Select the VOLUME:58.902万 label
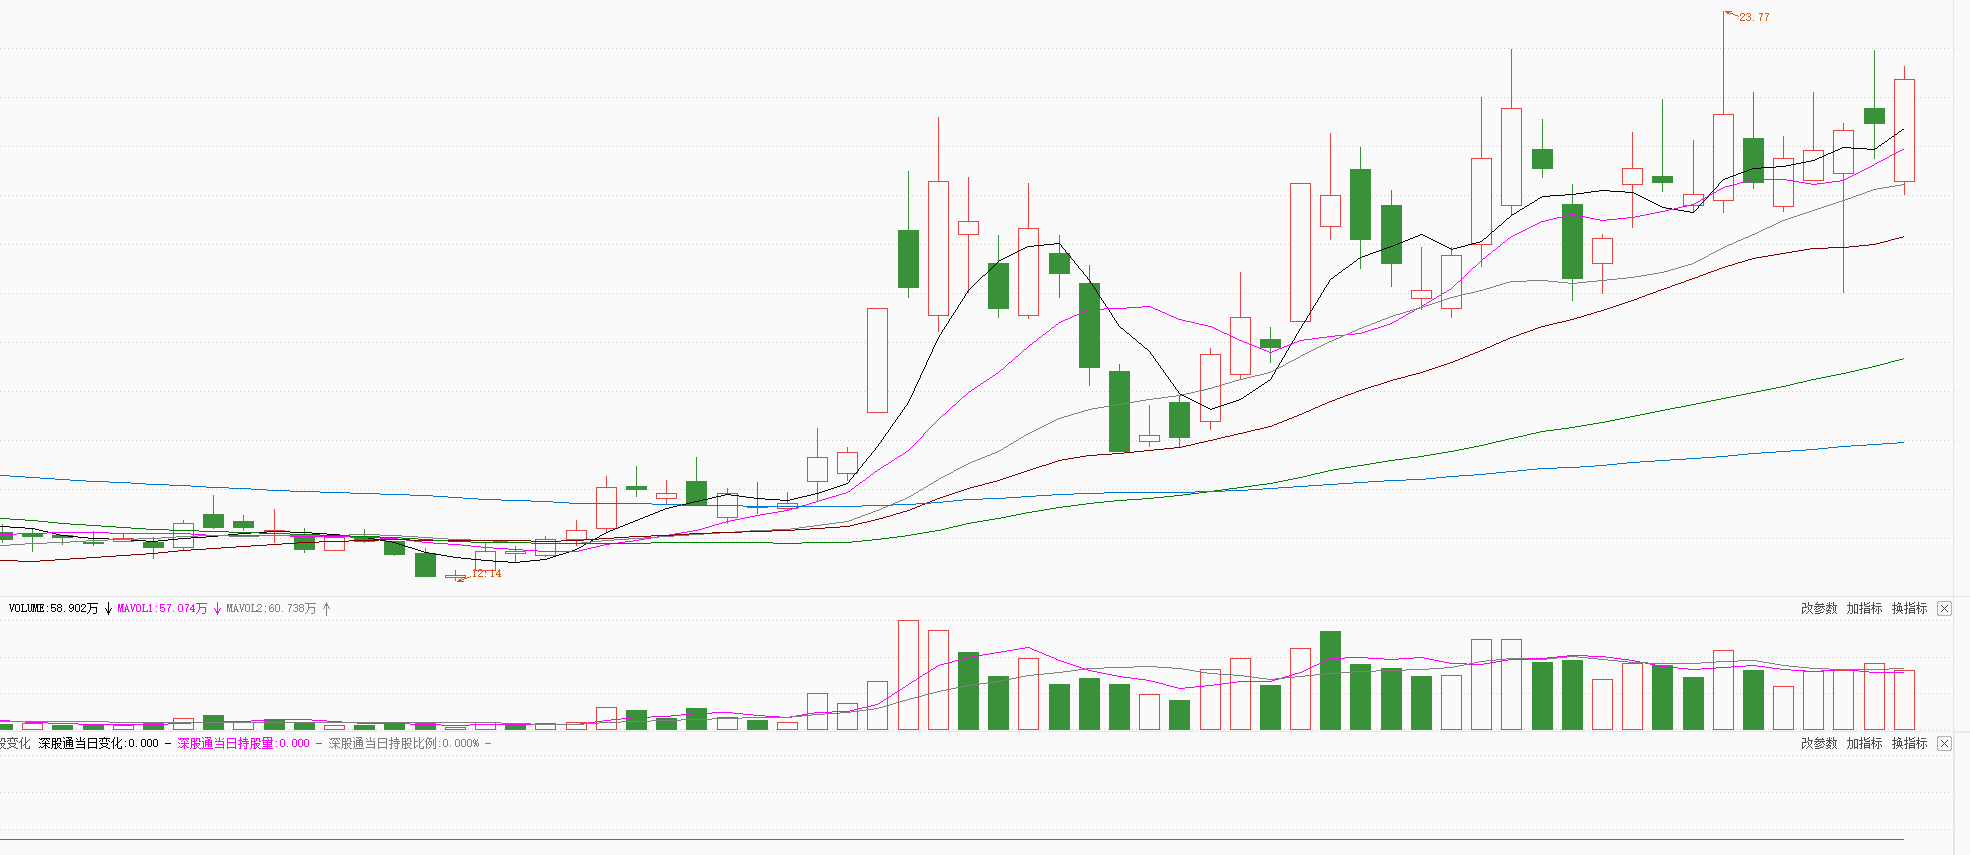Image resolution: width=1970 pixels, height=855 pixels. click(53, 608)
